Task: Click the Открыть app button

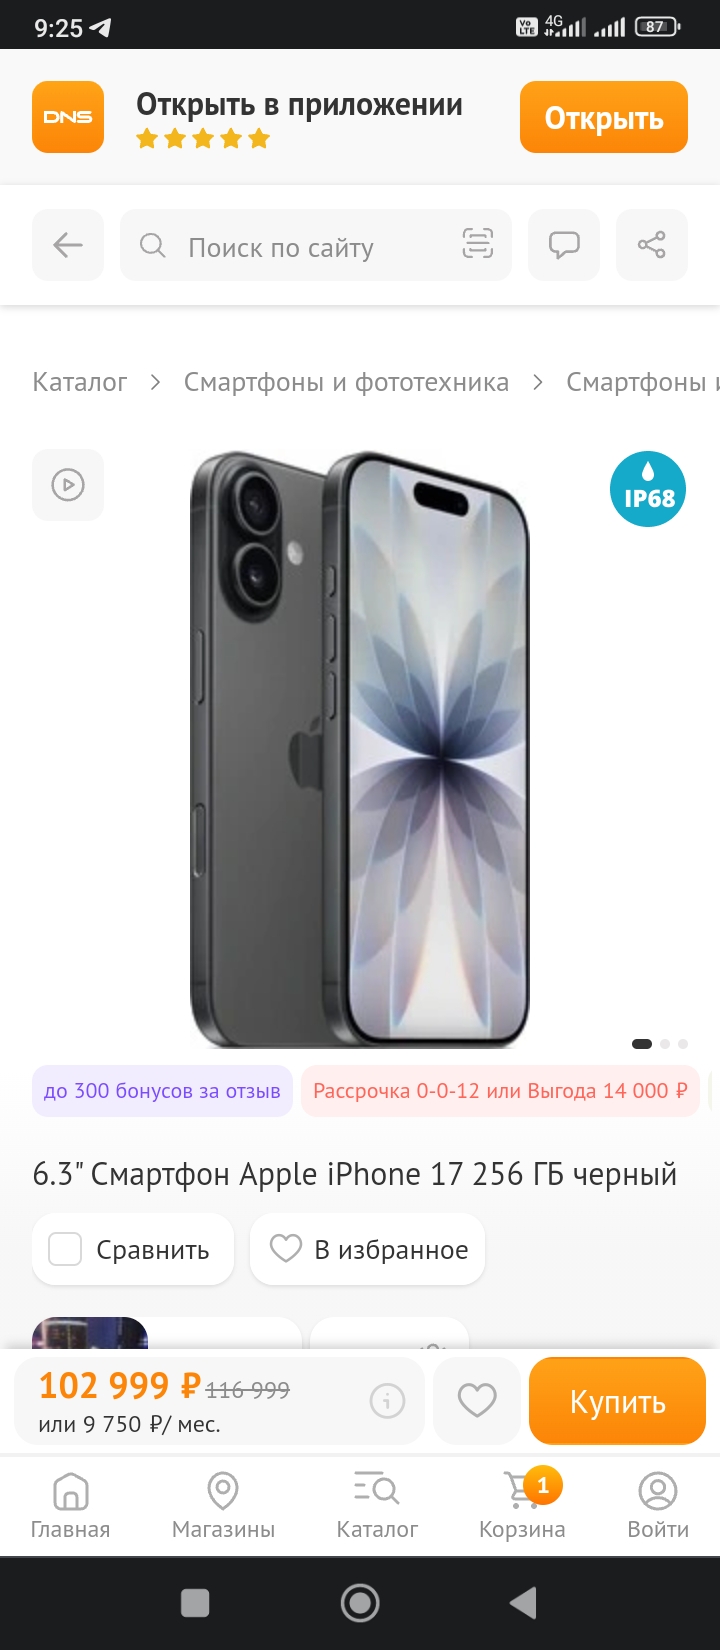Action: click(604, 117)
